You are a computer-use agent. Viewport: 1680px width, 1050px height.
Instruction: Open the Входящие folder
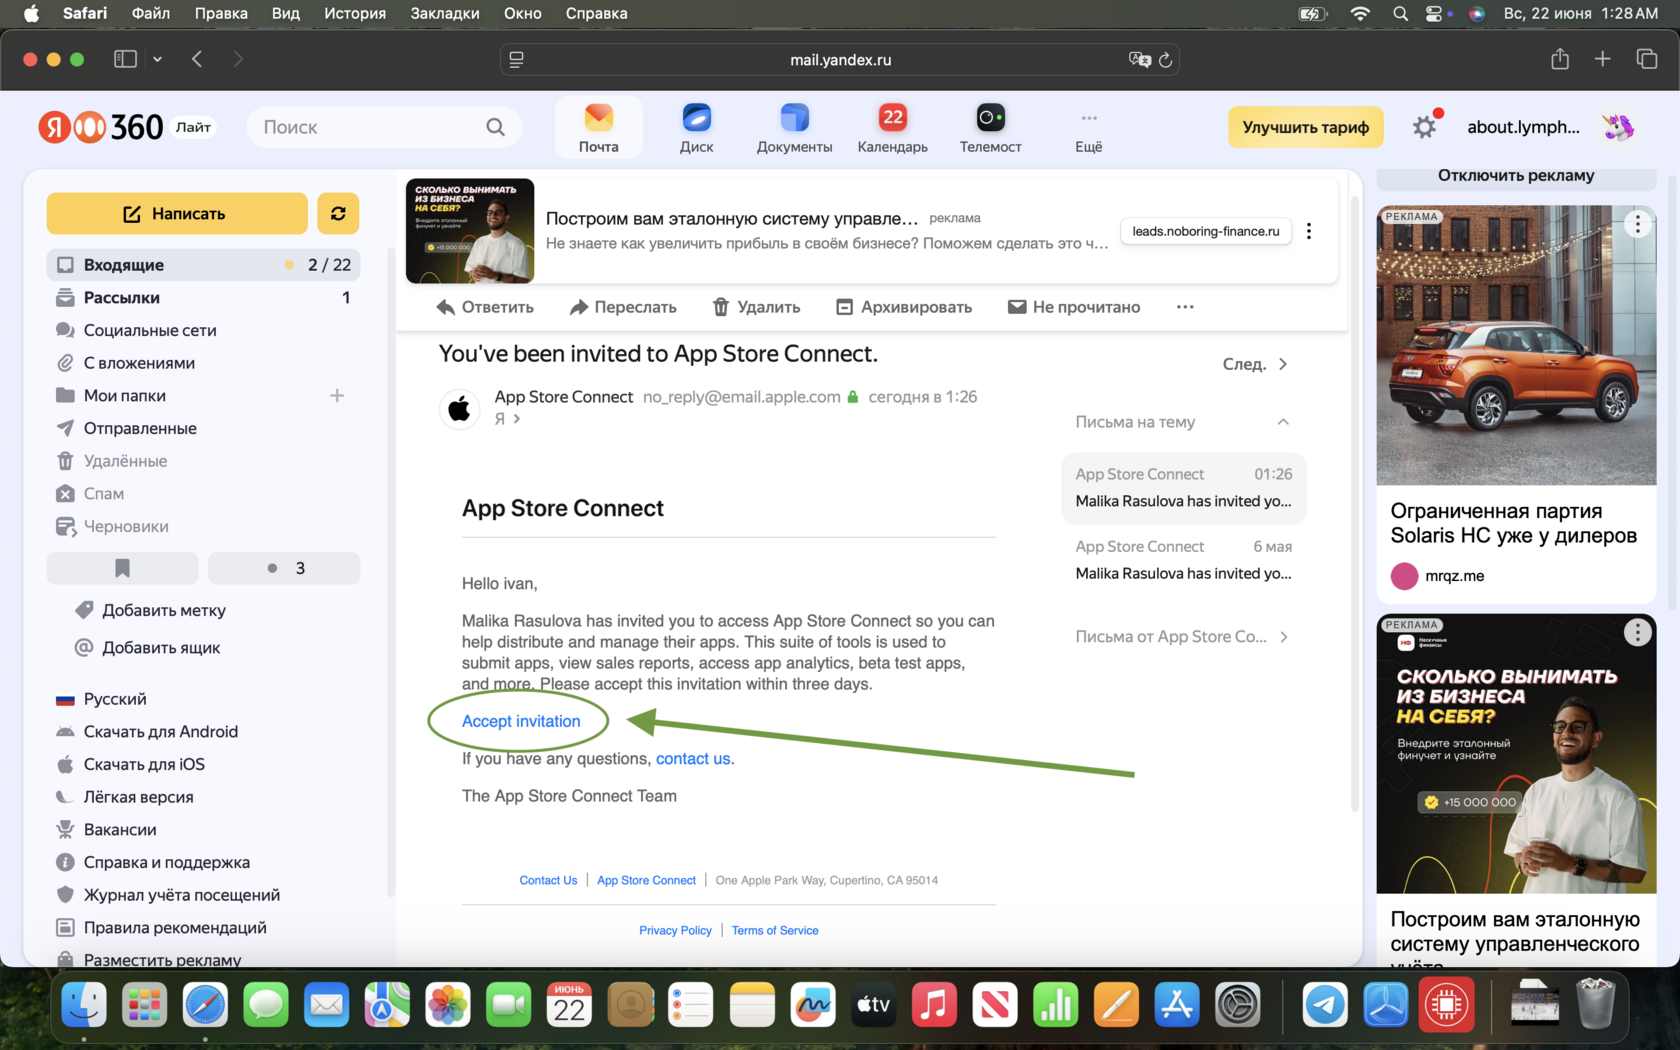pos(204,265)
